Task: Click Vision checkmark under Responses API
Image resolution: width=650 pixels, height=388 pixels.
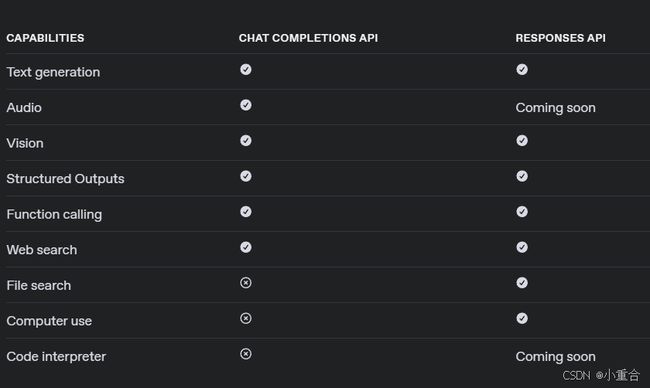Action: 522,141
